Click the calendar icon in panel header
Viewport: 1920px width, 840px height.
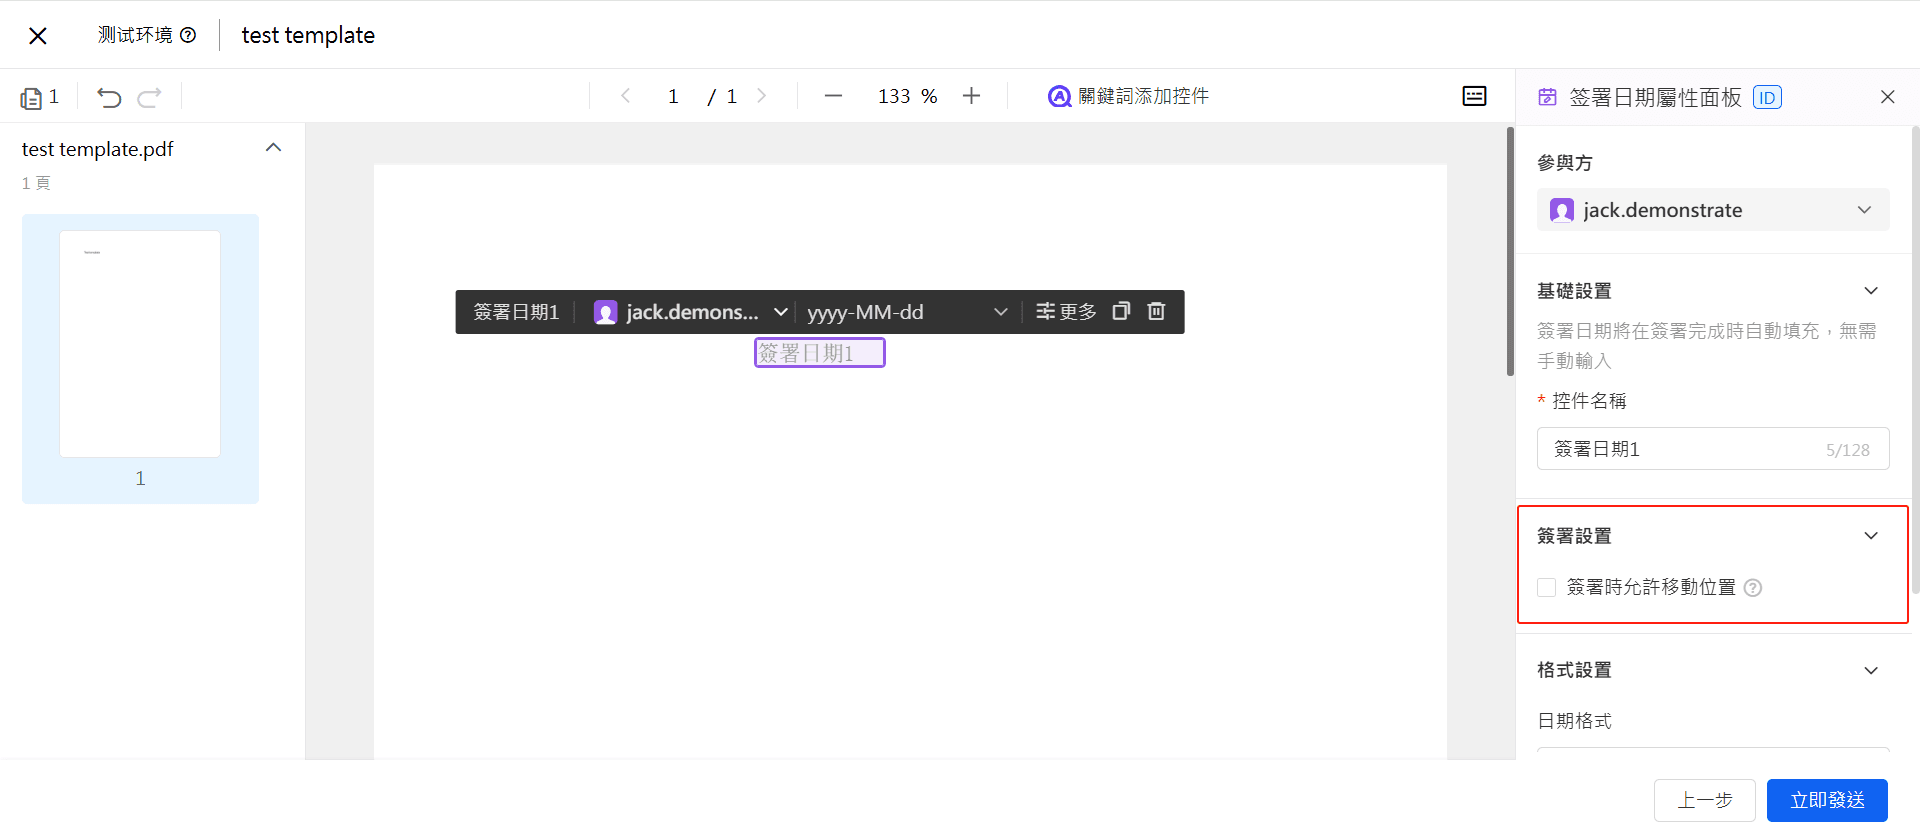tap(1547, 97)
